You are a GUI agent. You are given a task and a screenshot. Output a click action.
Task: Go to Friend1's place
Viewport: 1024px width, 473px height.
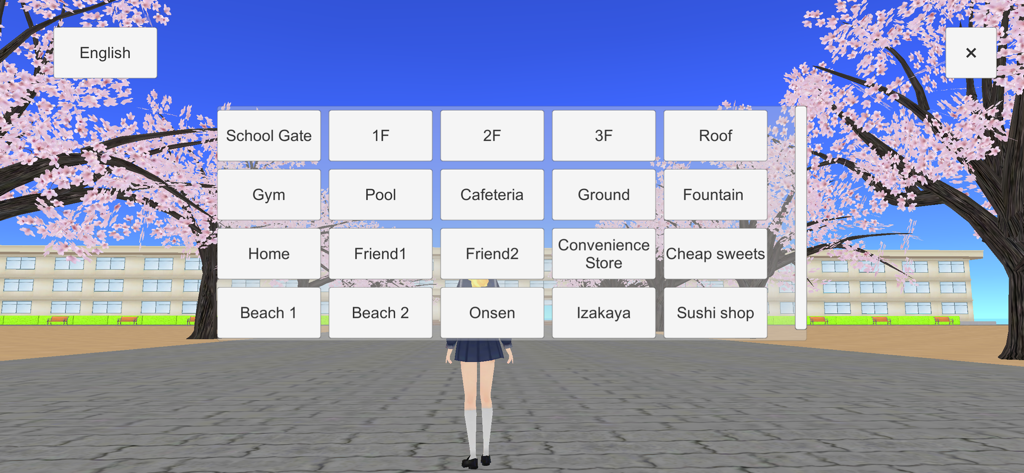pos(381,254)
